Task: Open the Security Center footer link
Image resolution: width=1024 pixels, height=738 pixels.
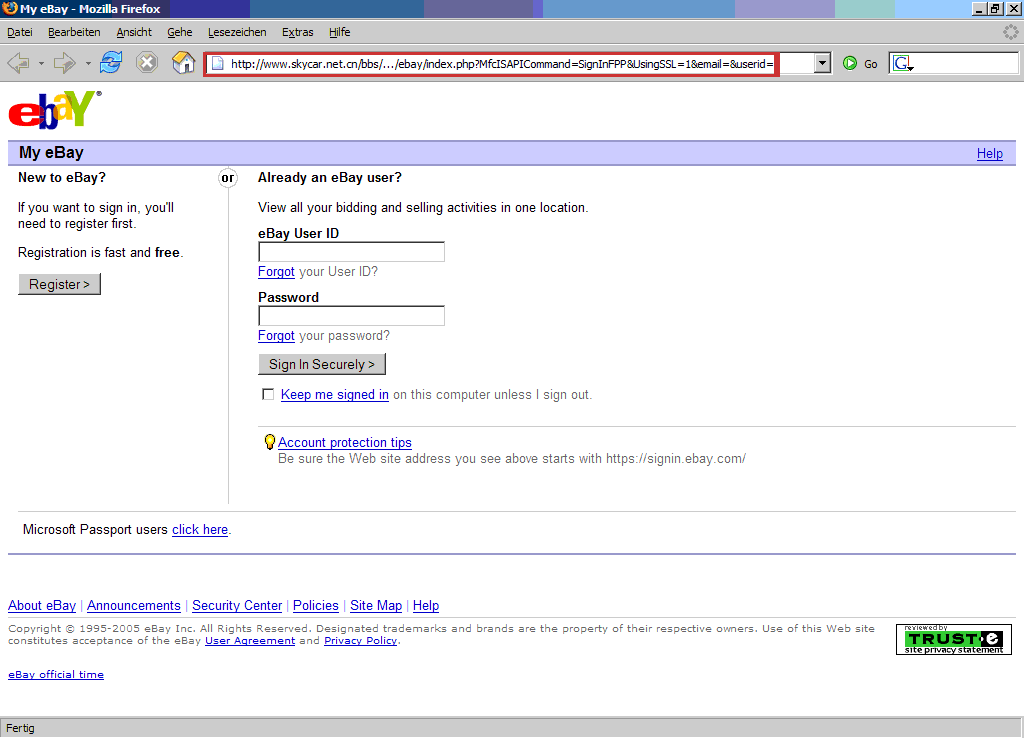Action: 237,605
